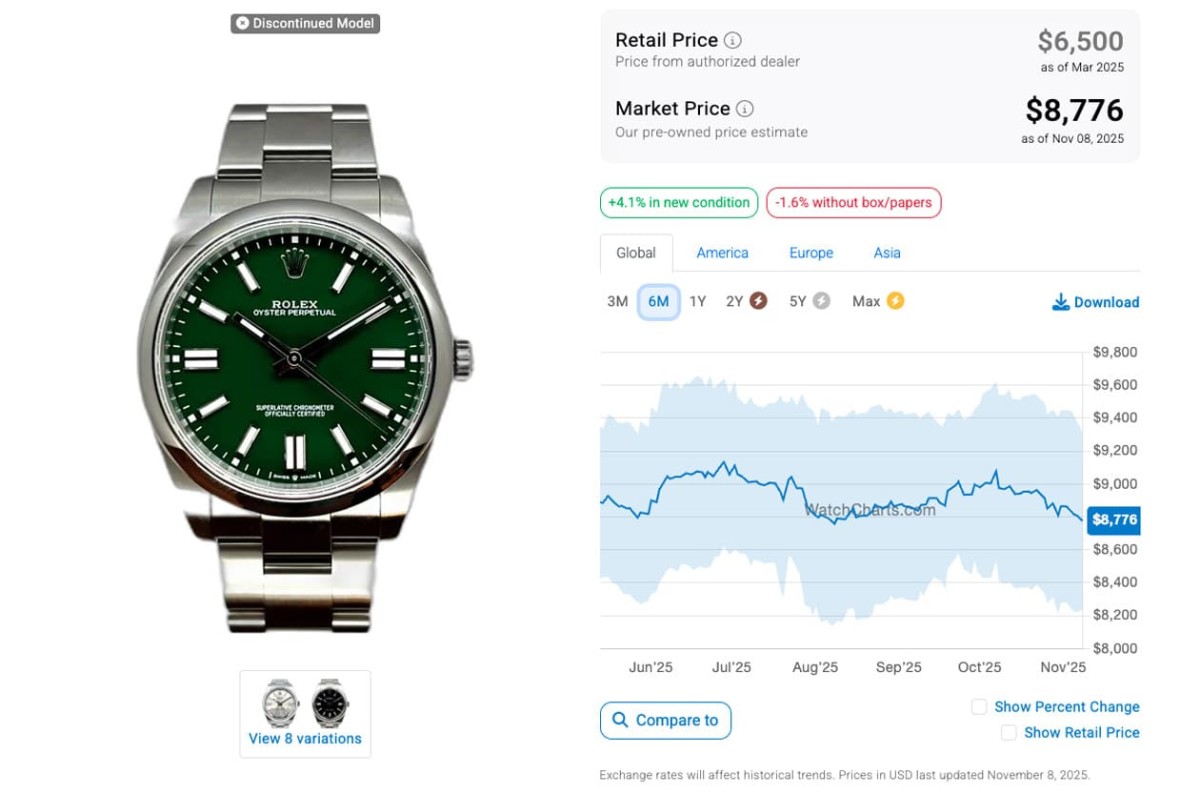This screenshot has height=794, width=1200.
Task: Enable Show Retail Price checkbox
Action: pyautogui.click(x=1009, y=733)
